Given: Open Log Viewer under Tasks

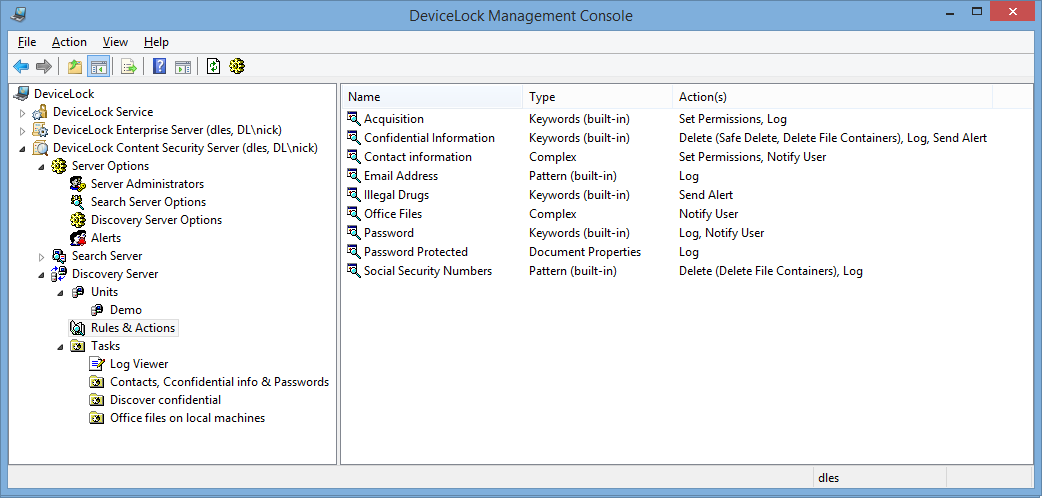Looking at the screenshot, I should click(139, 364).
